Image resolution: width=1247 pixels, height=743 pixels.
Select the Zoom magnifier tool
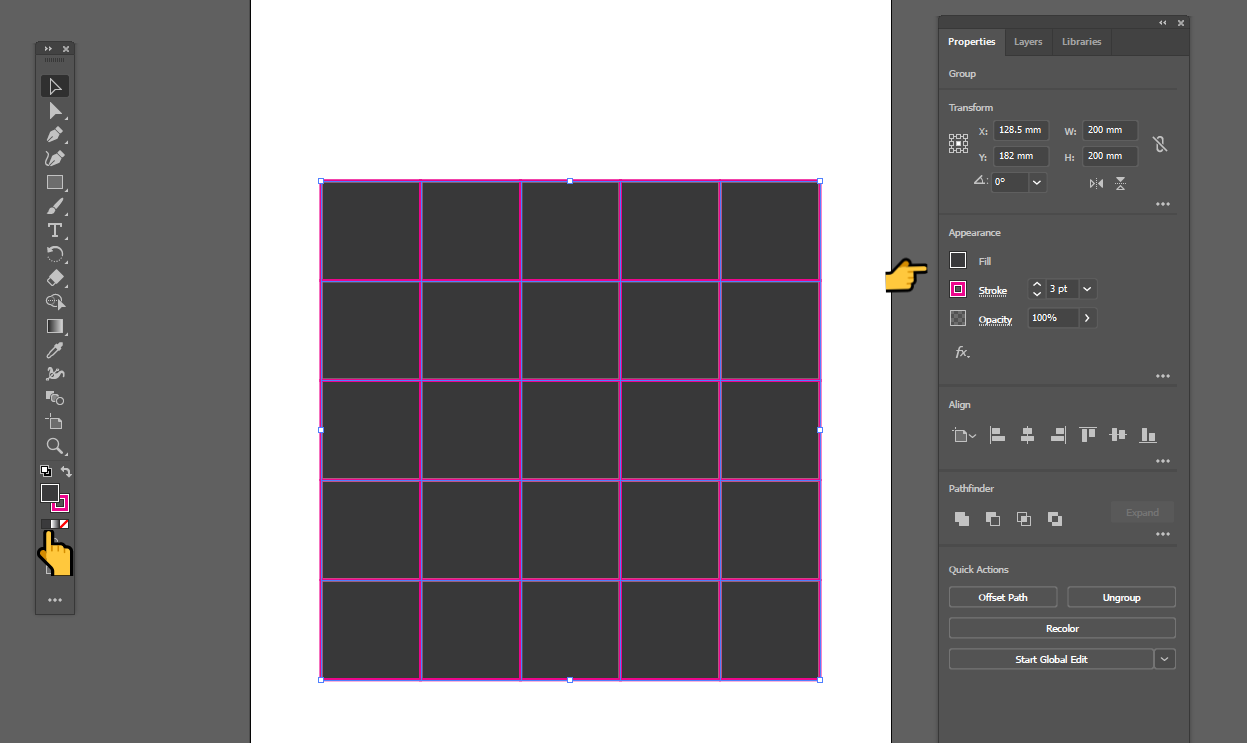click(55, 446)
